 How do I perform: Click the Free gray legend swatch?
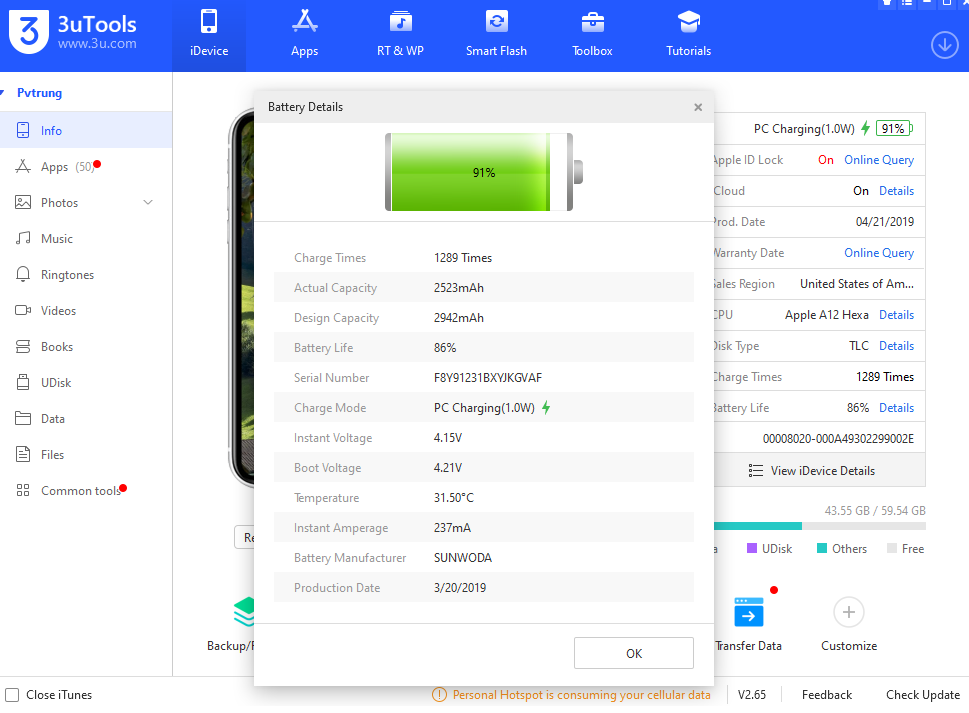pyautogui.click(x=892, y=549)
